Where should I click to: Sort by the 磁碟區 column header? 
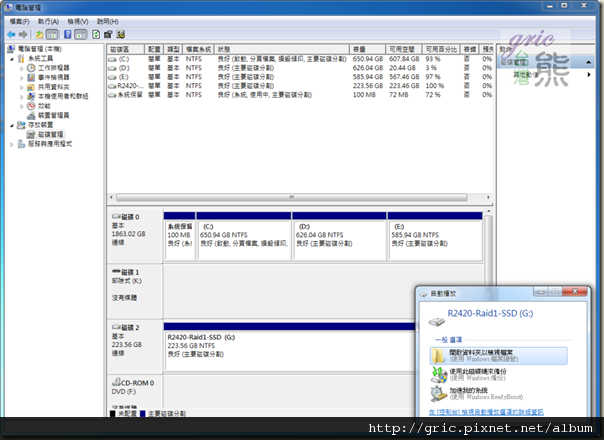click(x=126, y=49)
